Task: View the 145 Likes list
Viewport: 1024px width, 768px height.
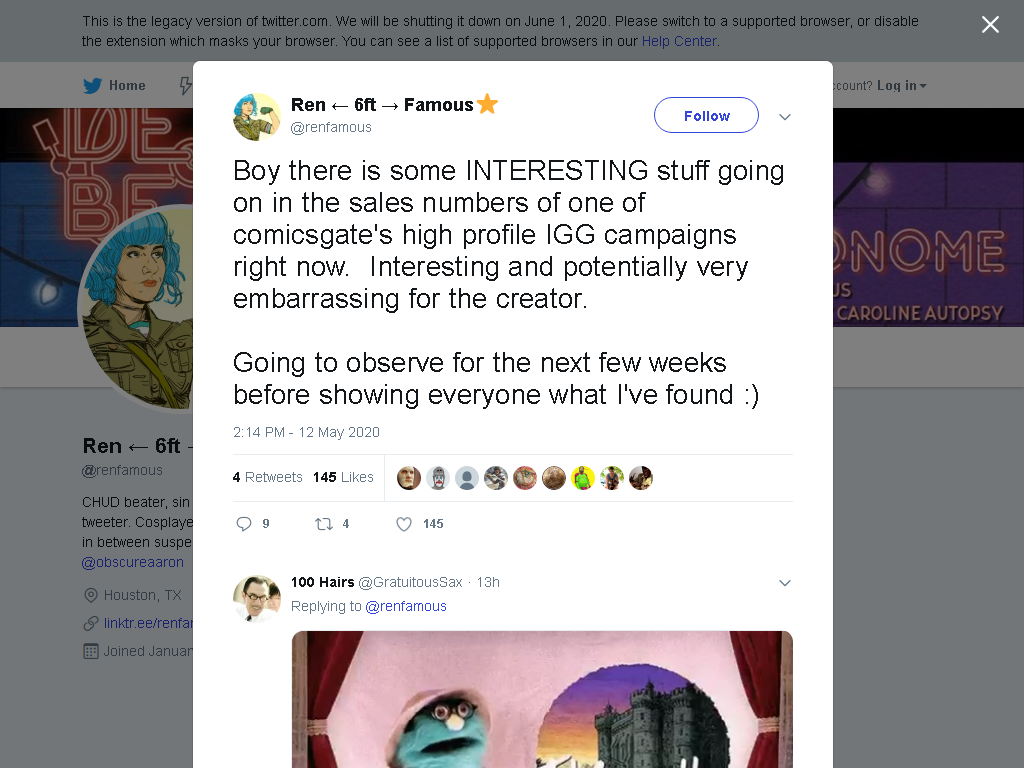Action: pyautogui.click(x=343, y=477)
